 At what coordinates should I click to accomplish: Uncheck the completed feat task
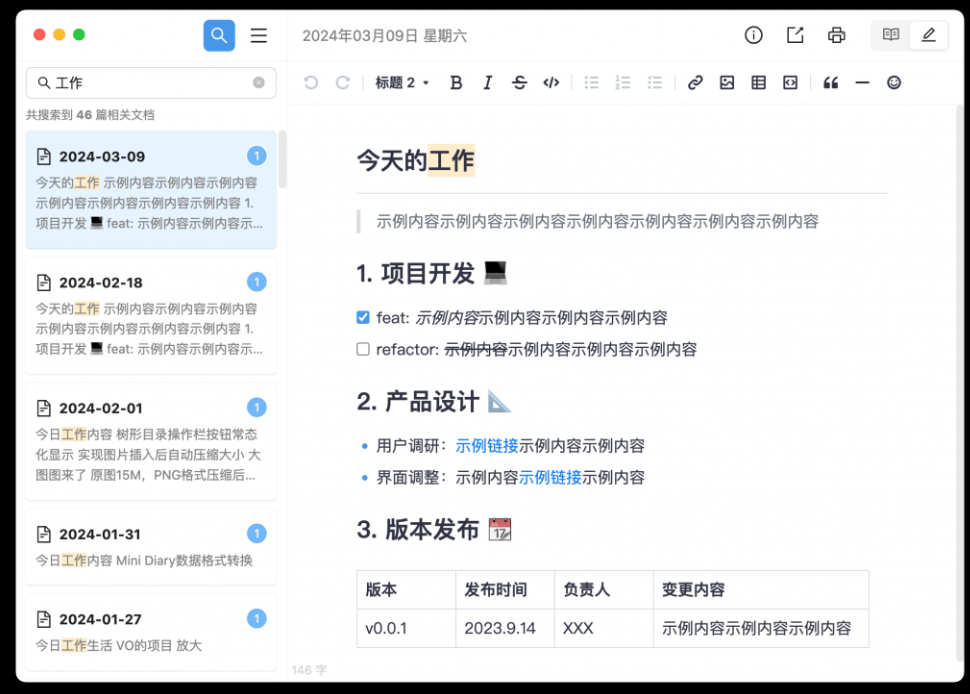361,317
